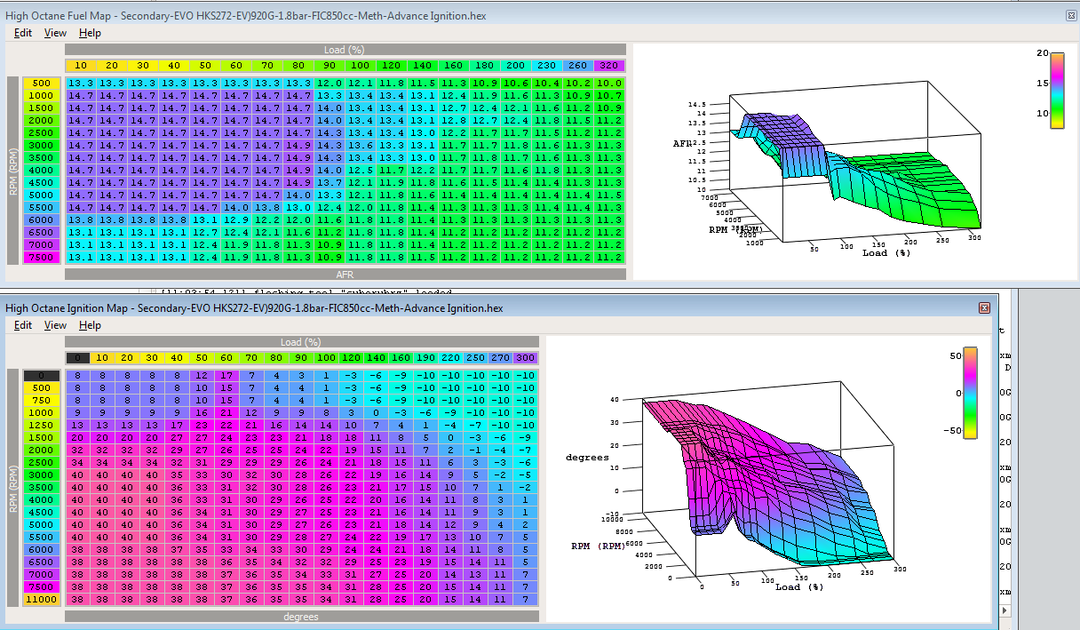
Task: Open Help menu in High Octane Ignition Map window
Action: pyautogui.click(x=90, y=325)
